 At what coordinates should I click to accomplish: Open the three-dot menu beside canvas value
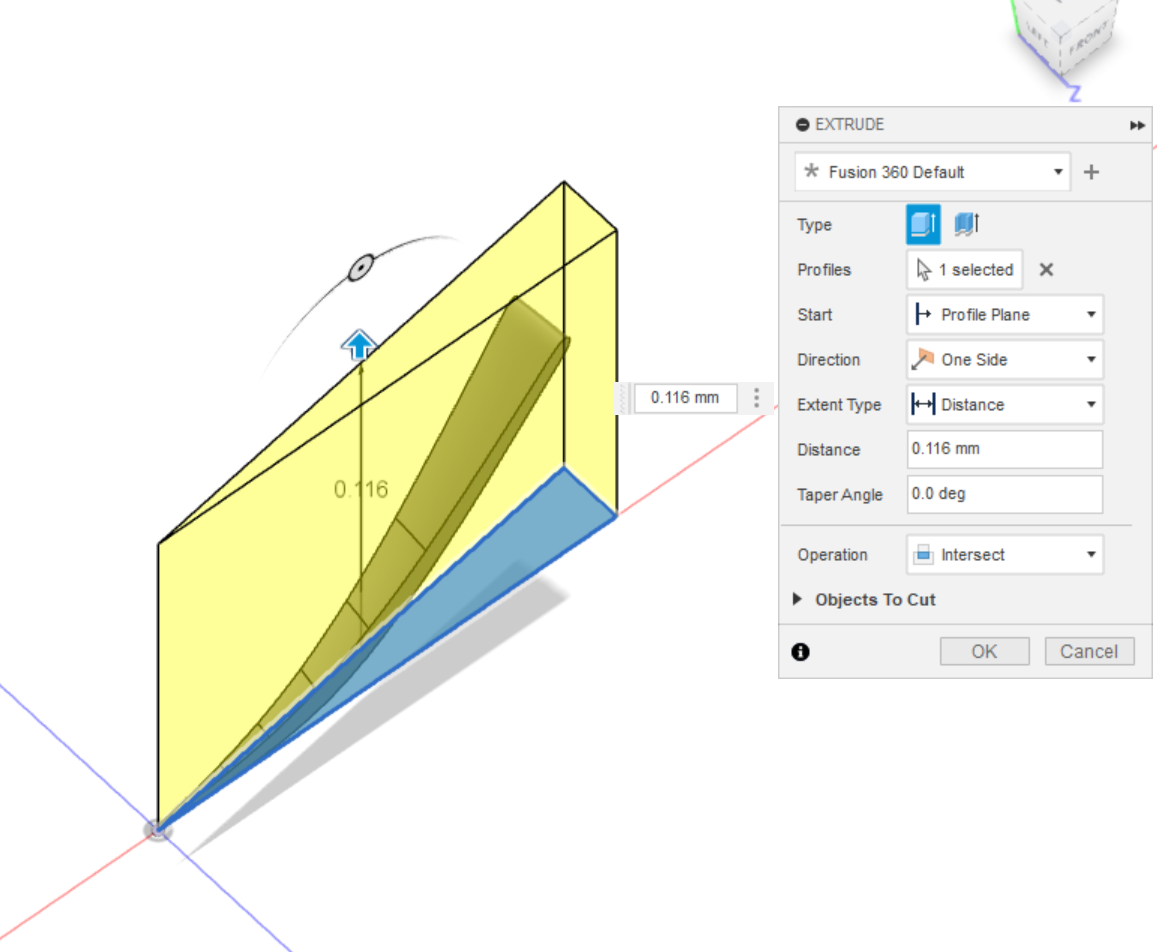756,398
